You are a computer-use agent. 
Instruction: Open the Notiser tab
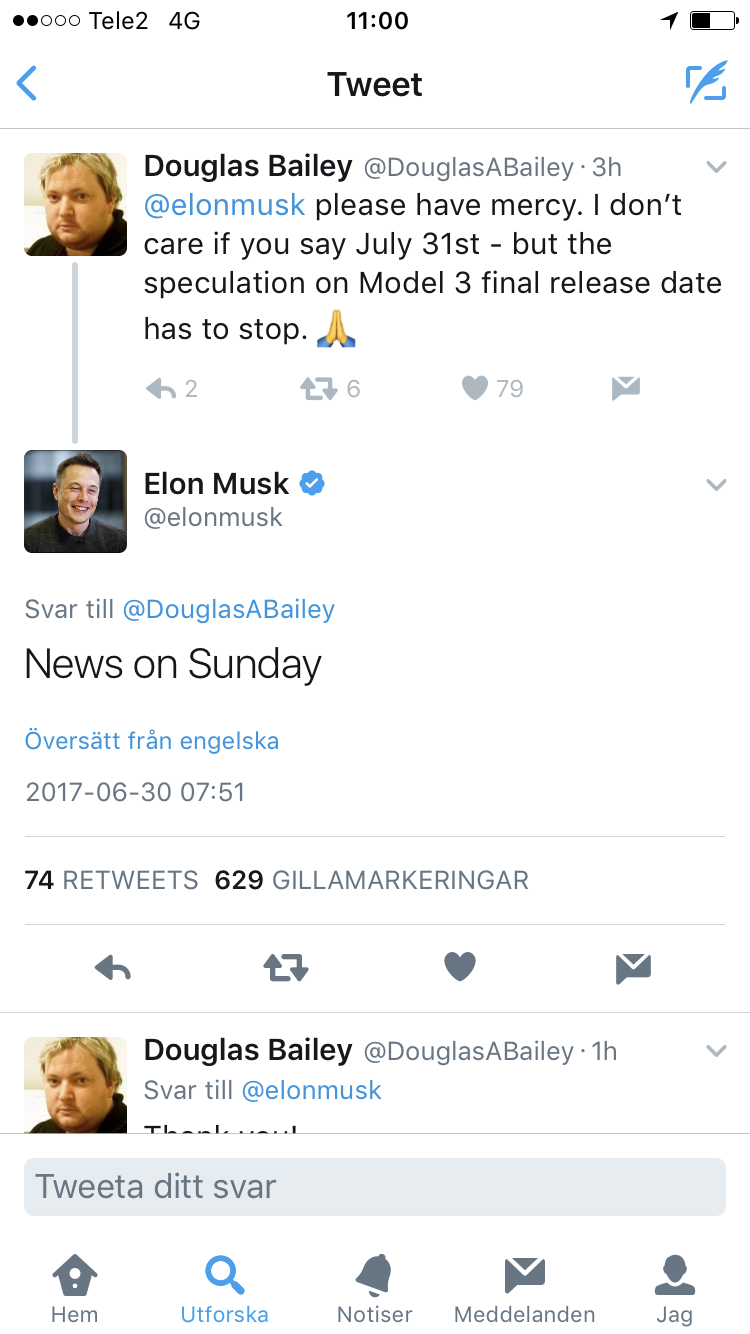pos(375,1288)
